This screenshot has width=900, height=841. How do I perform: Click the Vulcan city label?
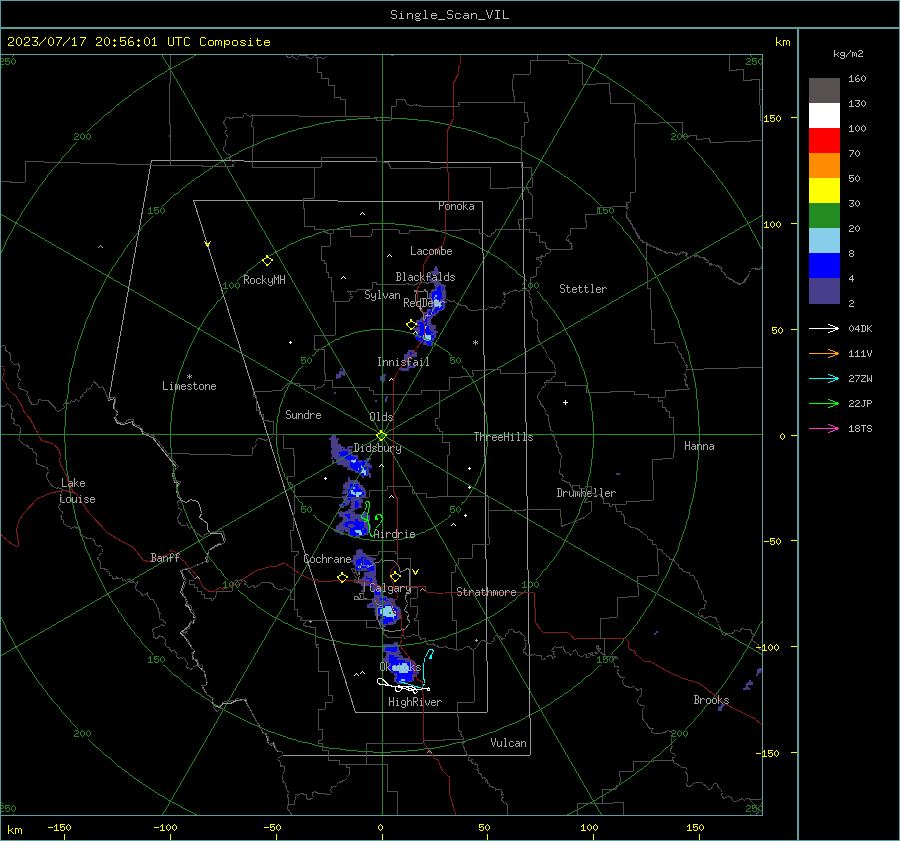click(x=508, y=743)
